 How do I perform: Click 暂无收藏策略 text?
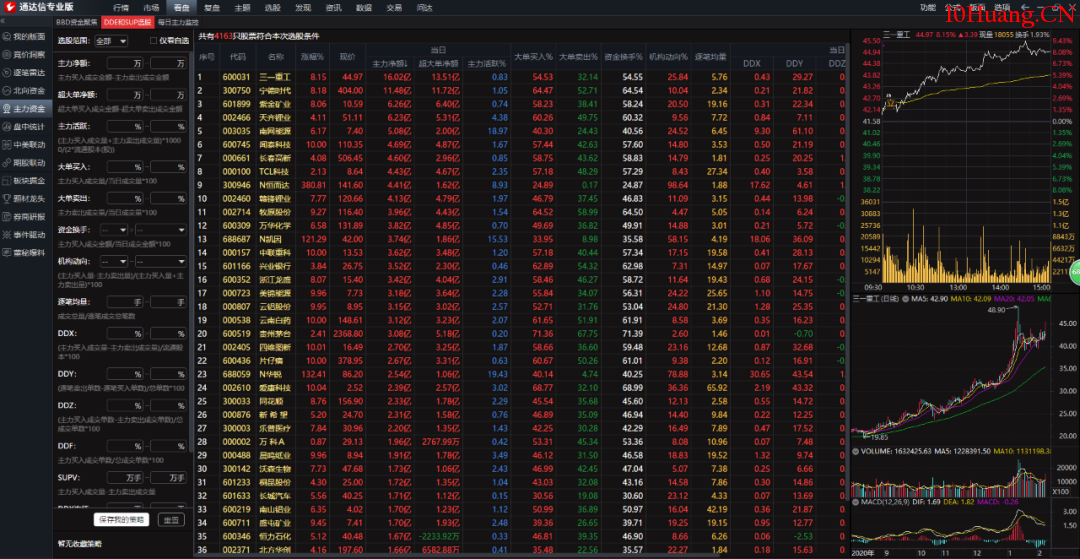click(x=80, y=544)
